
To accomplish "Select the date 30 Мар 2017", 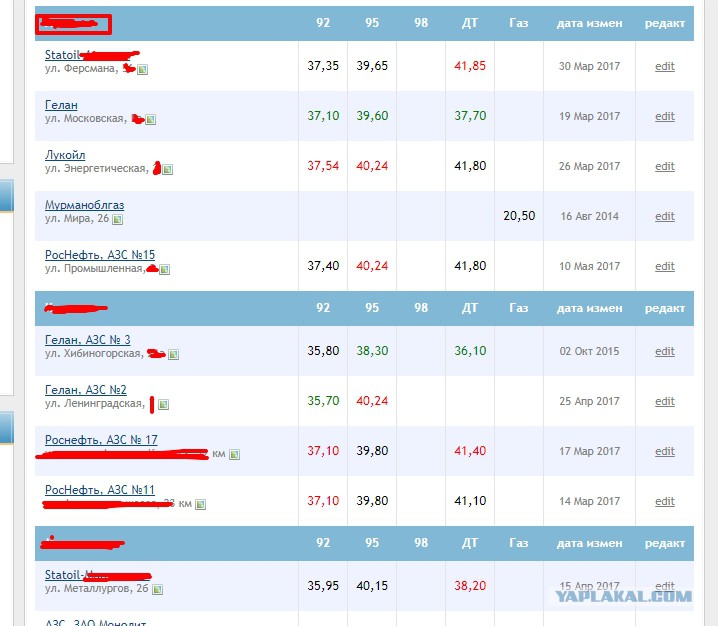I will point(589,66).
